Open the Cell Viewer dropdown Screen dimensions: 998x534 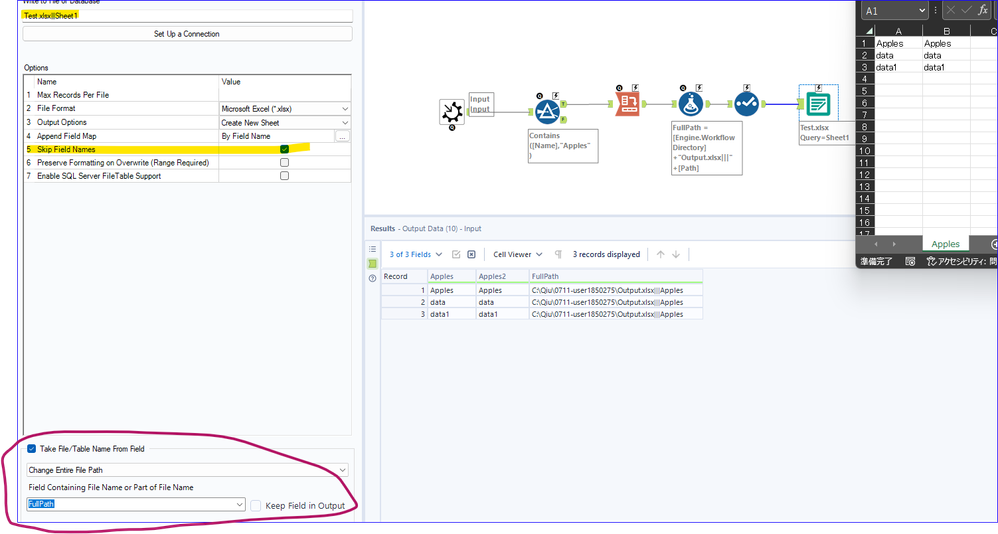click(x=517, y=254)
